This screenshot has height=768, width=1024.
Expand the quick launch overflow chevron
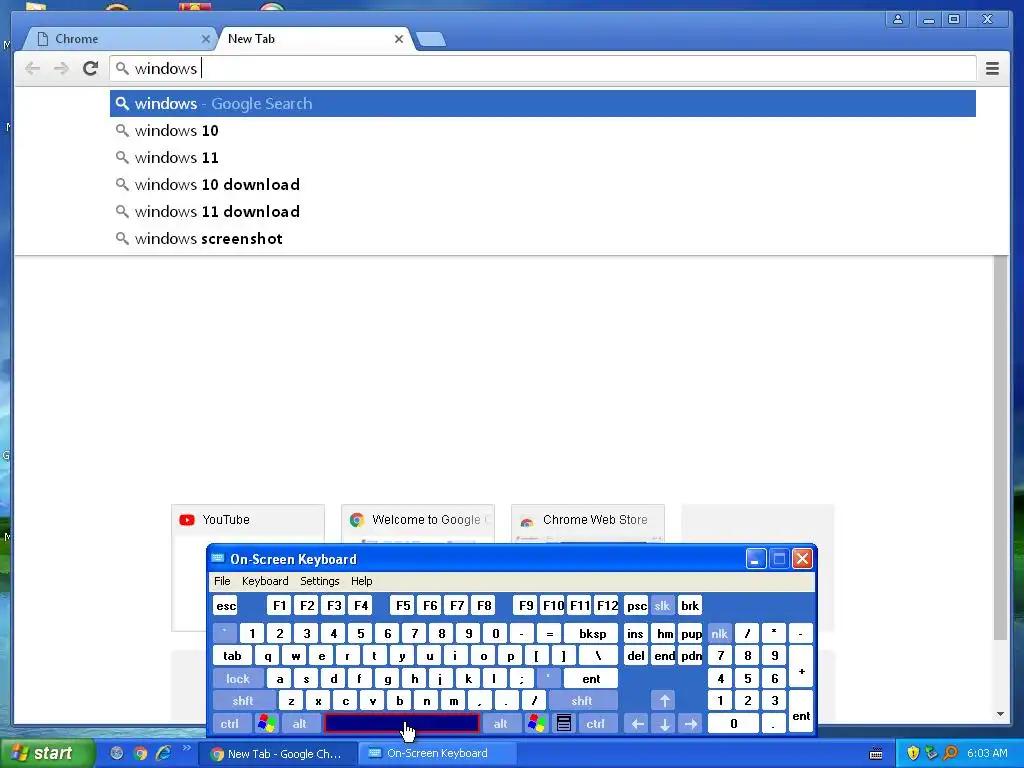pyautogui.click(x=186, y=748)
